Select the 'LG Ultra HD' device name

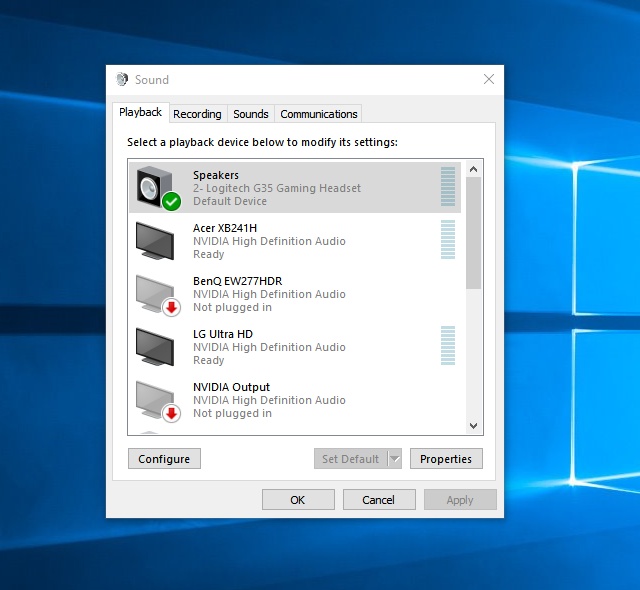tap(223, 334)
